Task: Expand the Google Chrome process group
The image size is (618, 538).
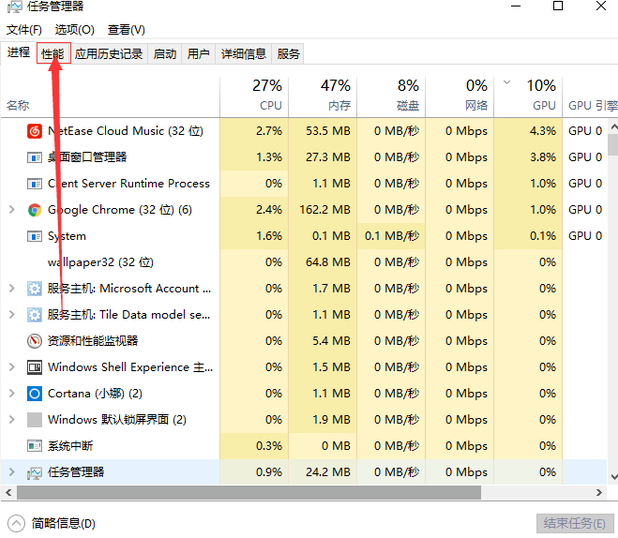Action: 12,210
